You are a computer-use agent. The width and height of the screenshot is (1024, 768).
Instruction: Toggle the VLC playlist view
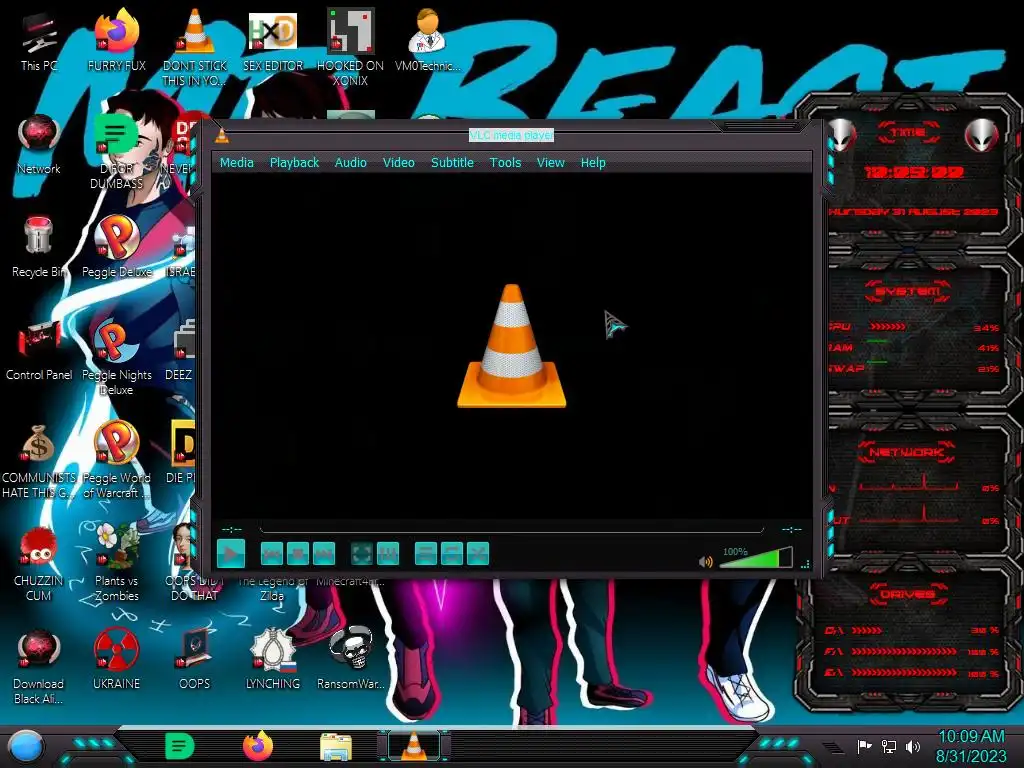[x=426, y=554]
